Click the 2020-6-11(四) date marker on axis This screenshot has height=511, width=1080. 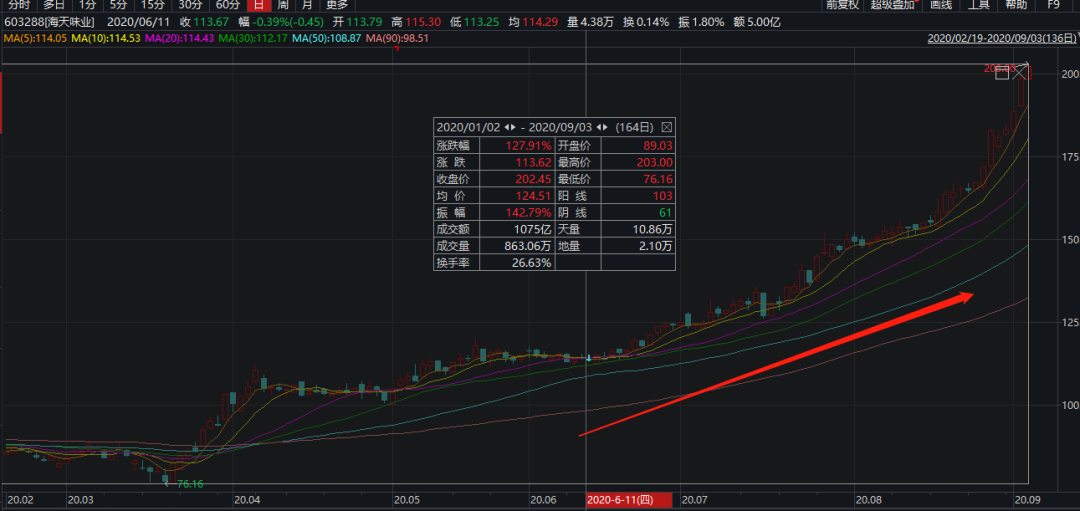tap(620, 499)
